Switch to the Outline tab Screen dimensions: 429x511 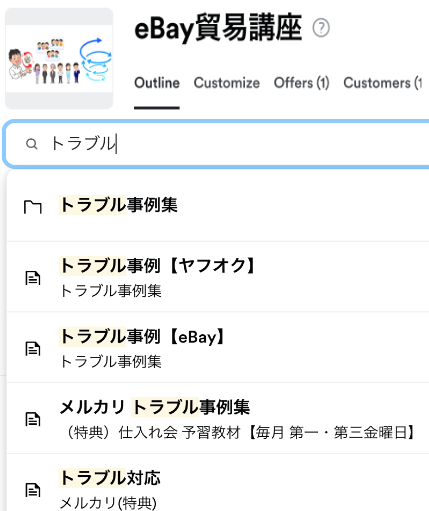click(x=157, y=83)
